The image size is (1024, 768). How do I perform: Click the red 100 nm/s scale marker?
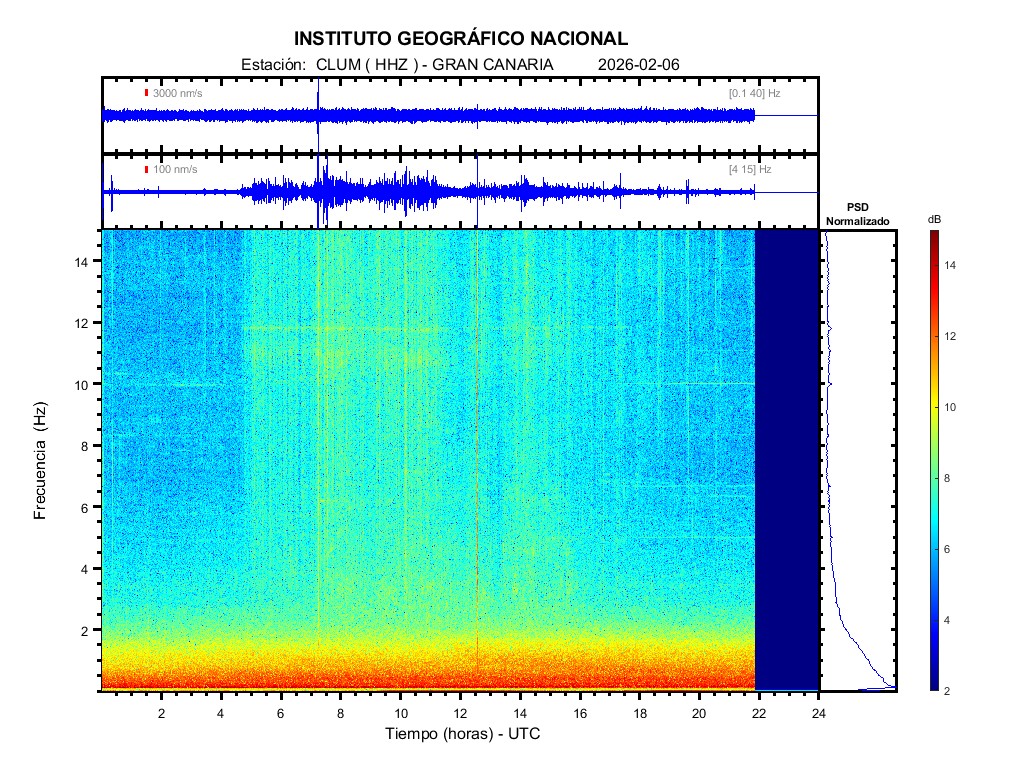pyautogui.click(x=147, y=170)
